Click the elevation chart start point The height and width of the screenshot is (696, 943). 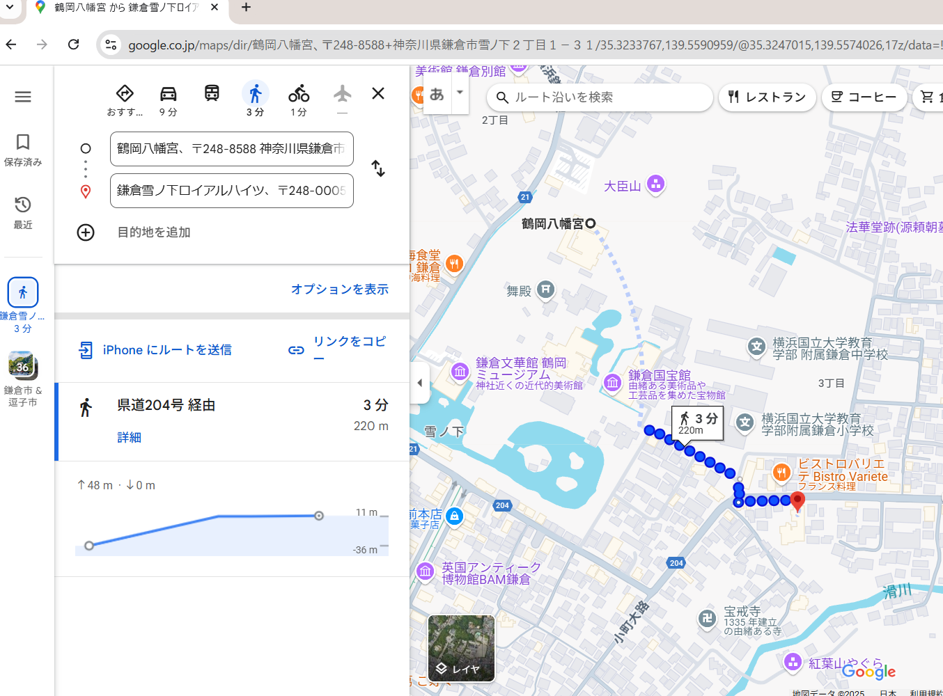[x=89, y=546]
